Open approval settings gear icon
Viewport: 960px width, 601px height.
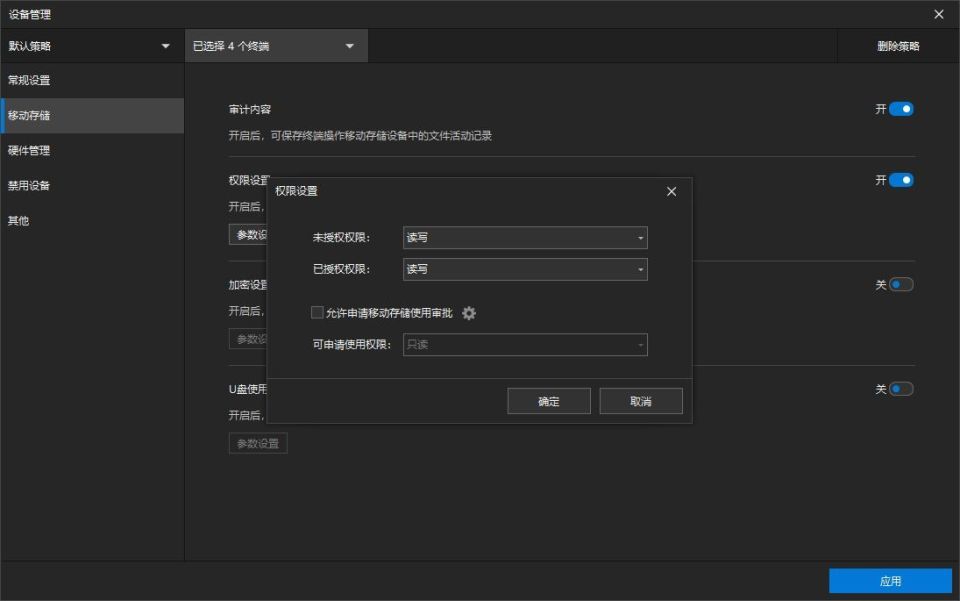469,313
